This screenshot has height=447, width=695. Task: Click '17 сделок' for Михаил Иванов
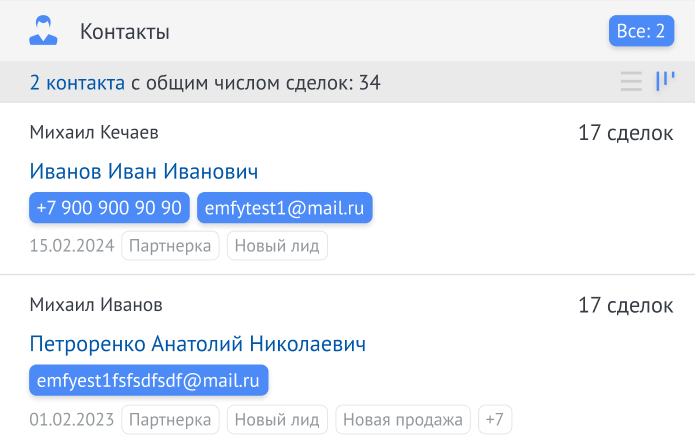click(x=625, y=305)
